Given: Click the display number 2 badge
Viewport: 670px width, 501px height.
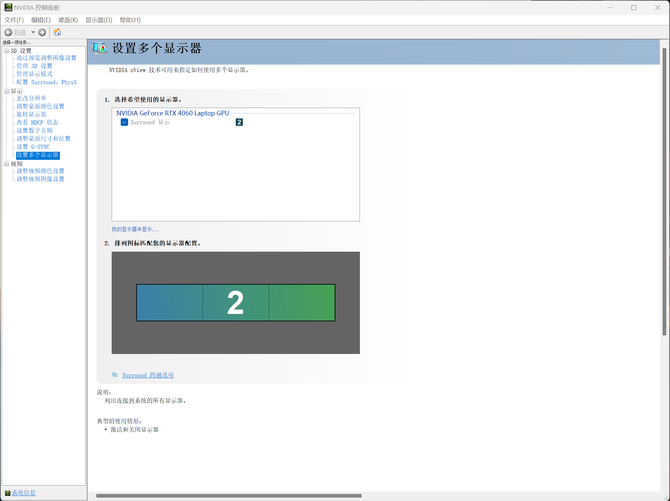Looking at the screenshot, I should pos(239,122).
